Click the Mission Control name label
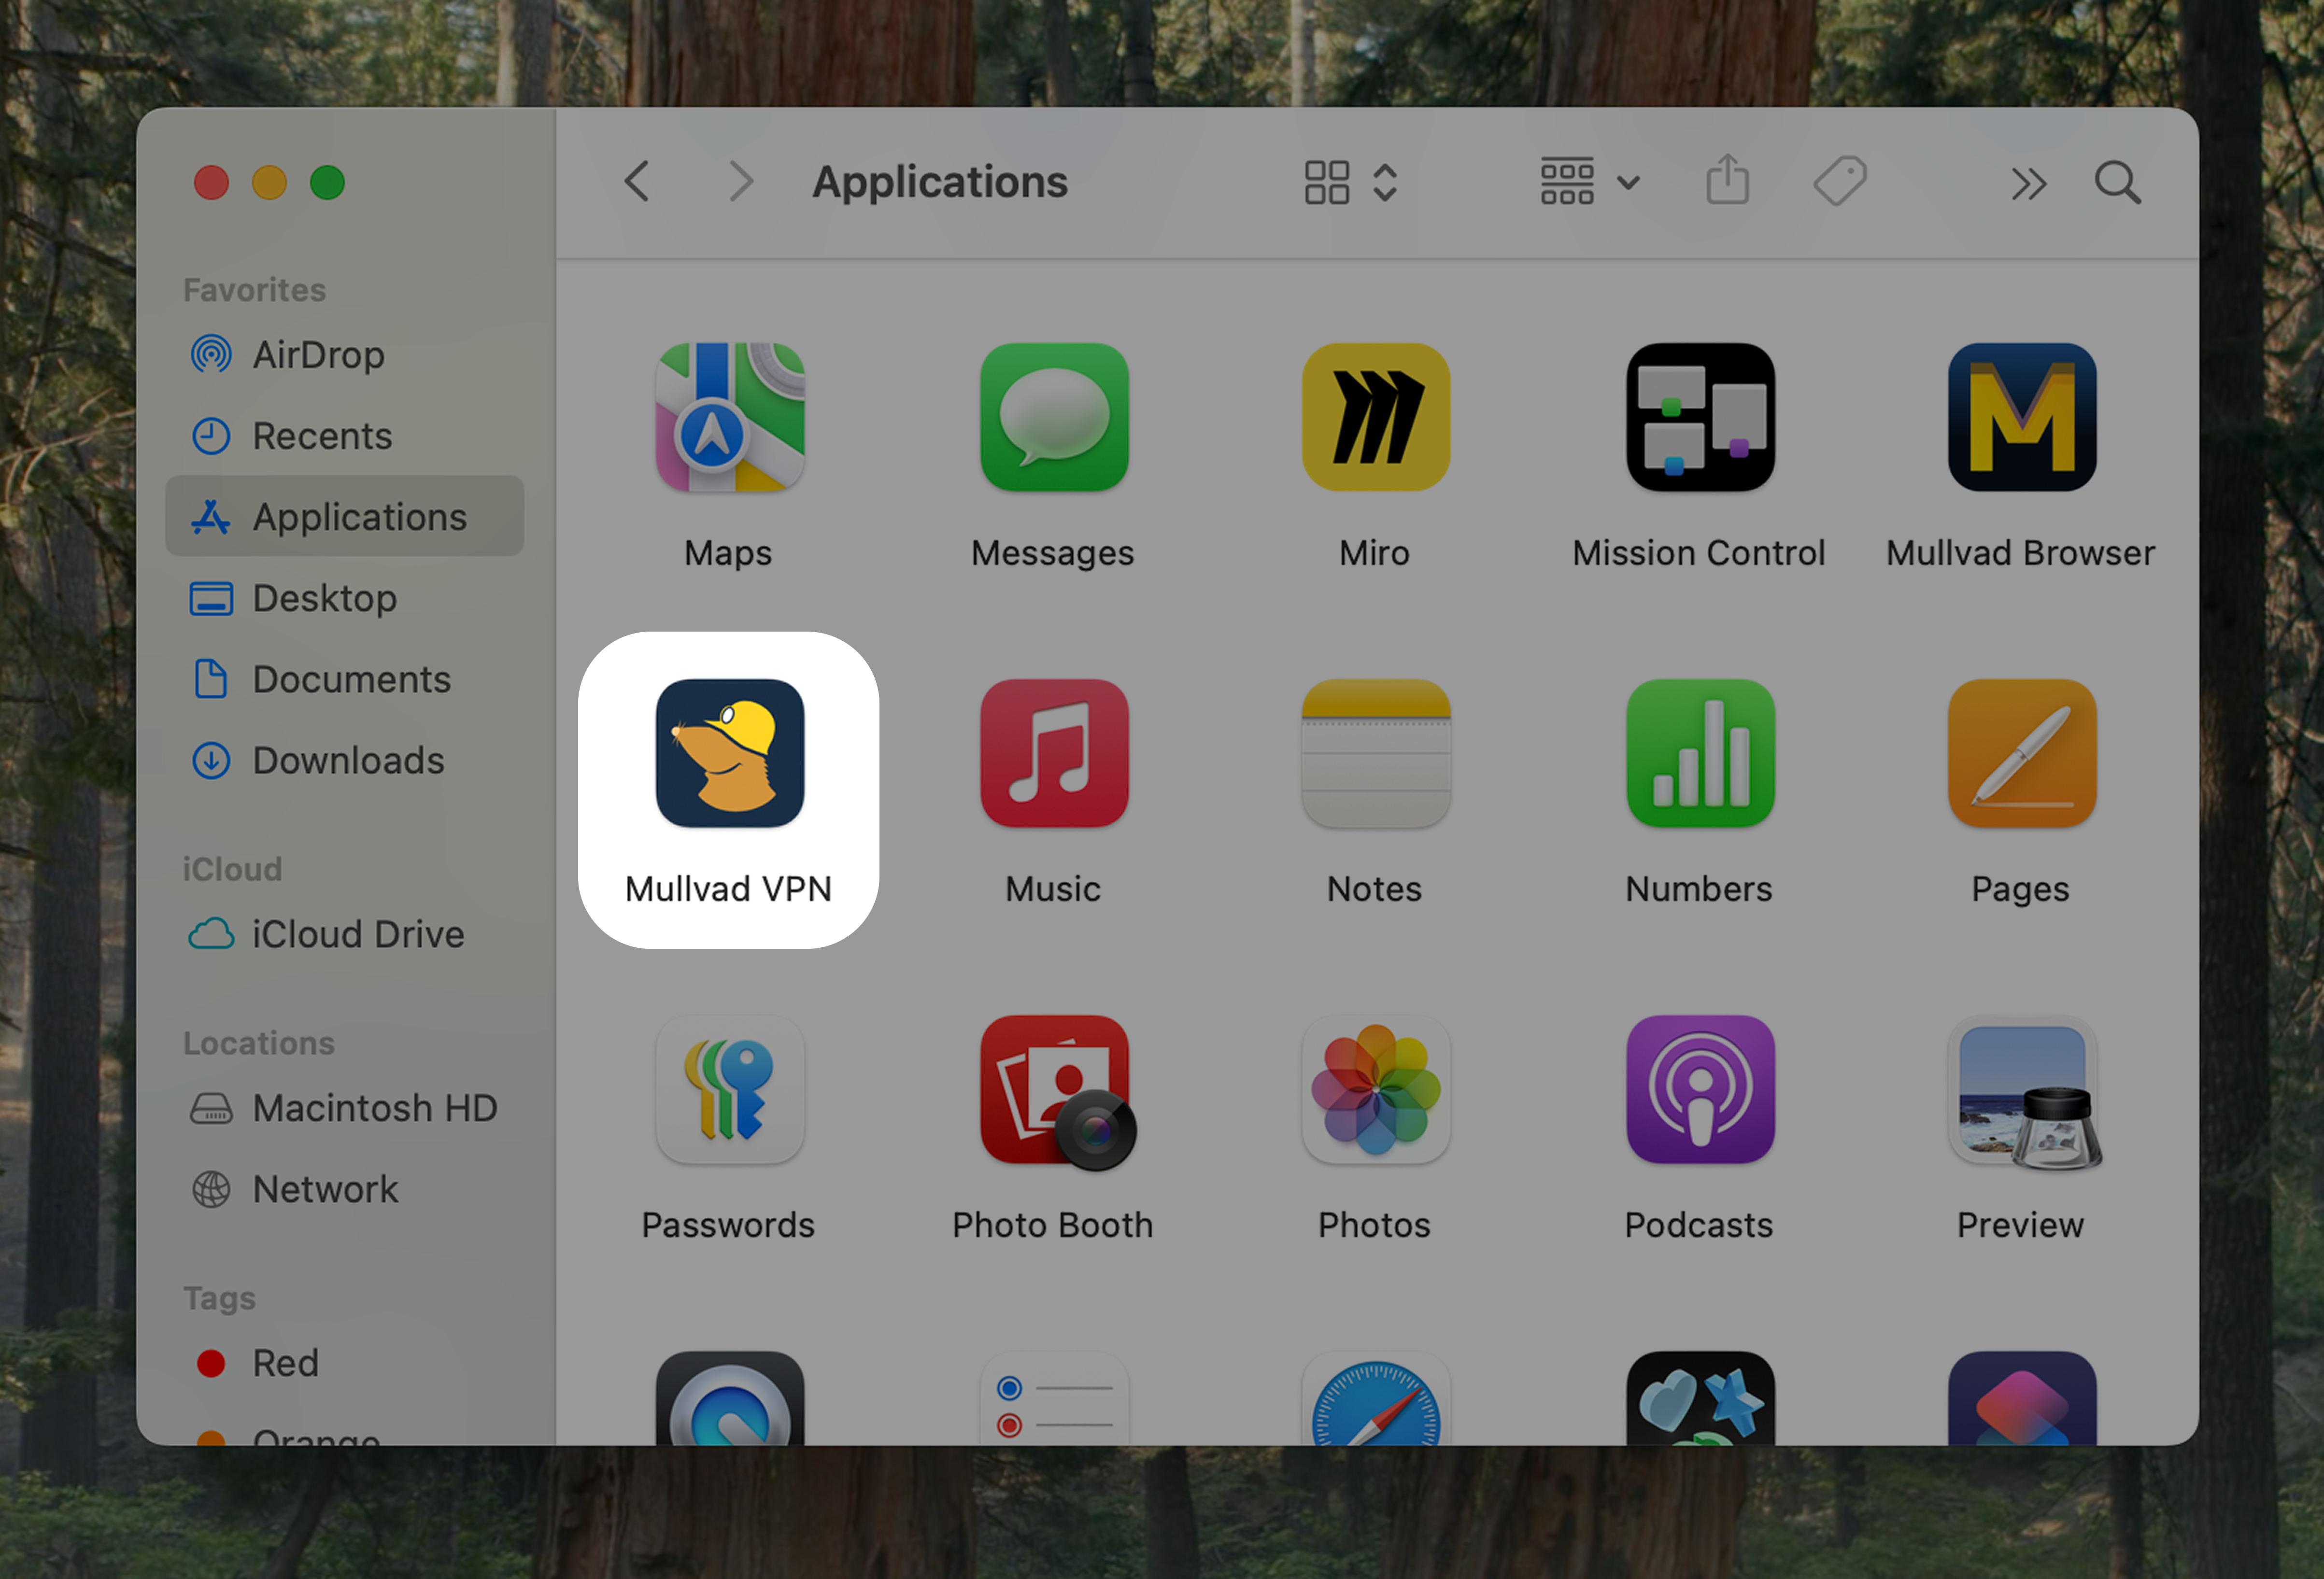This screenshot has width=2324, height=1579. pos(1698,553)
